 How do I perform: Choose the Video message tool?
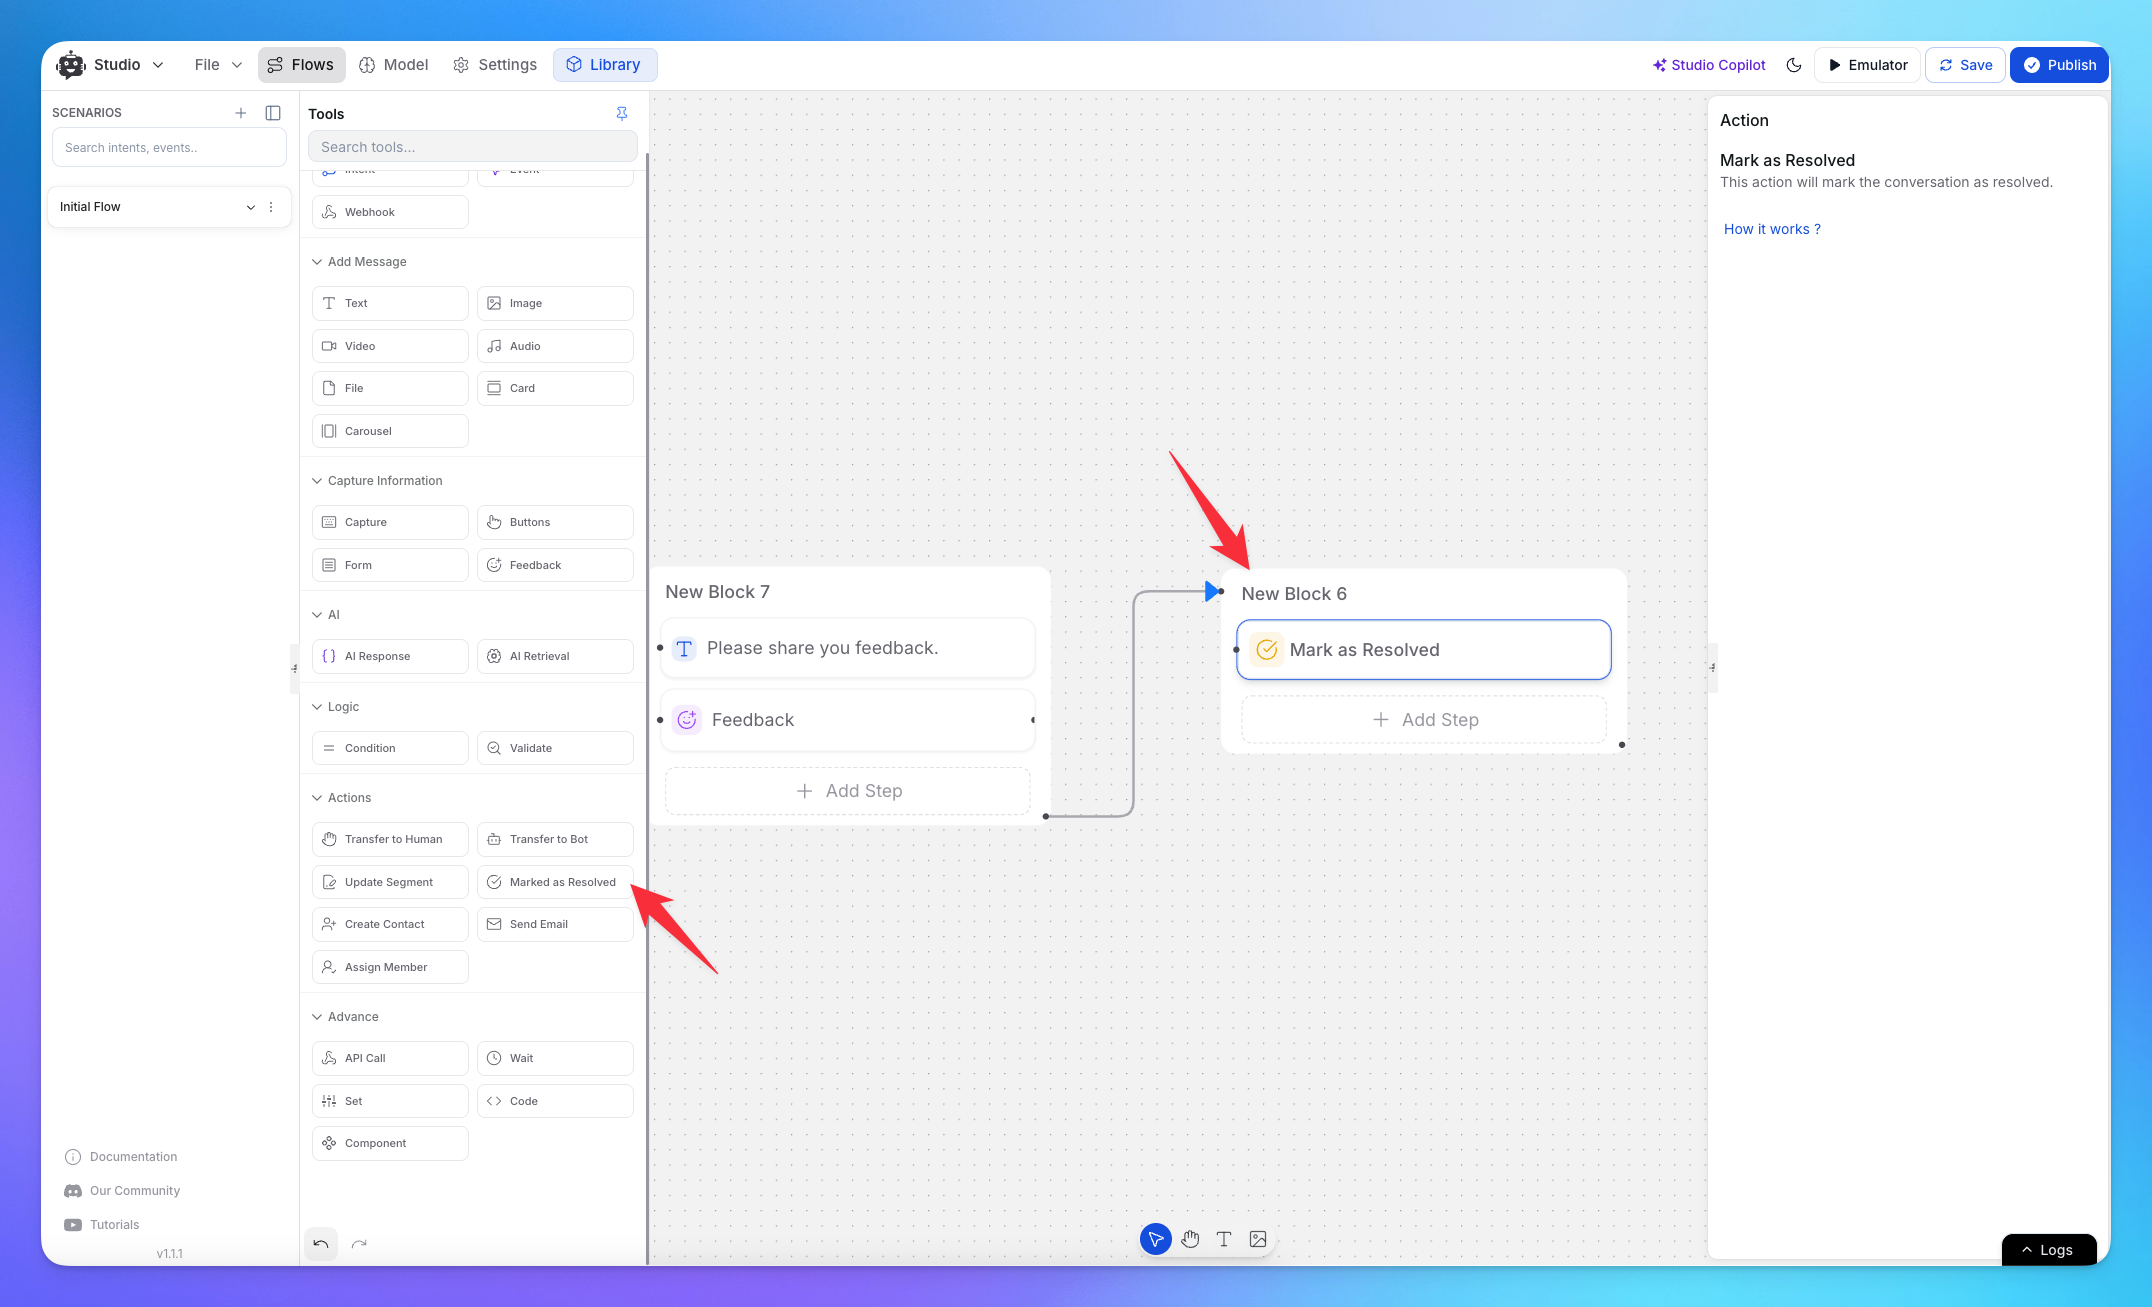(x=390, y=346)
